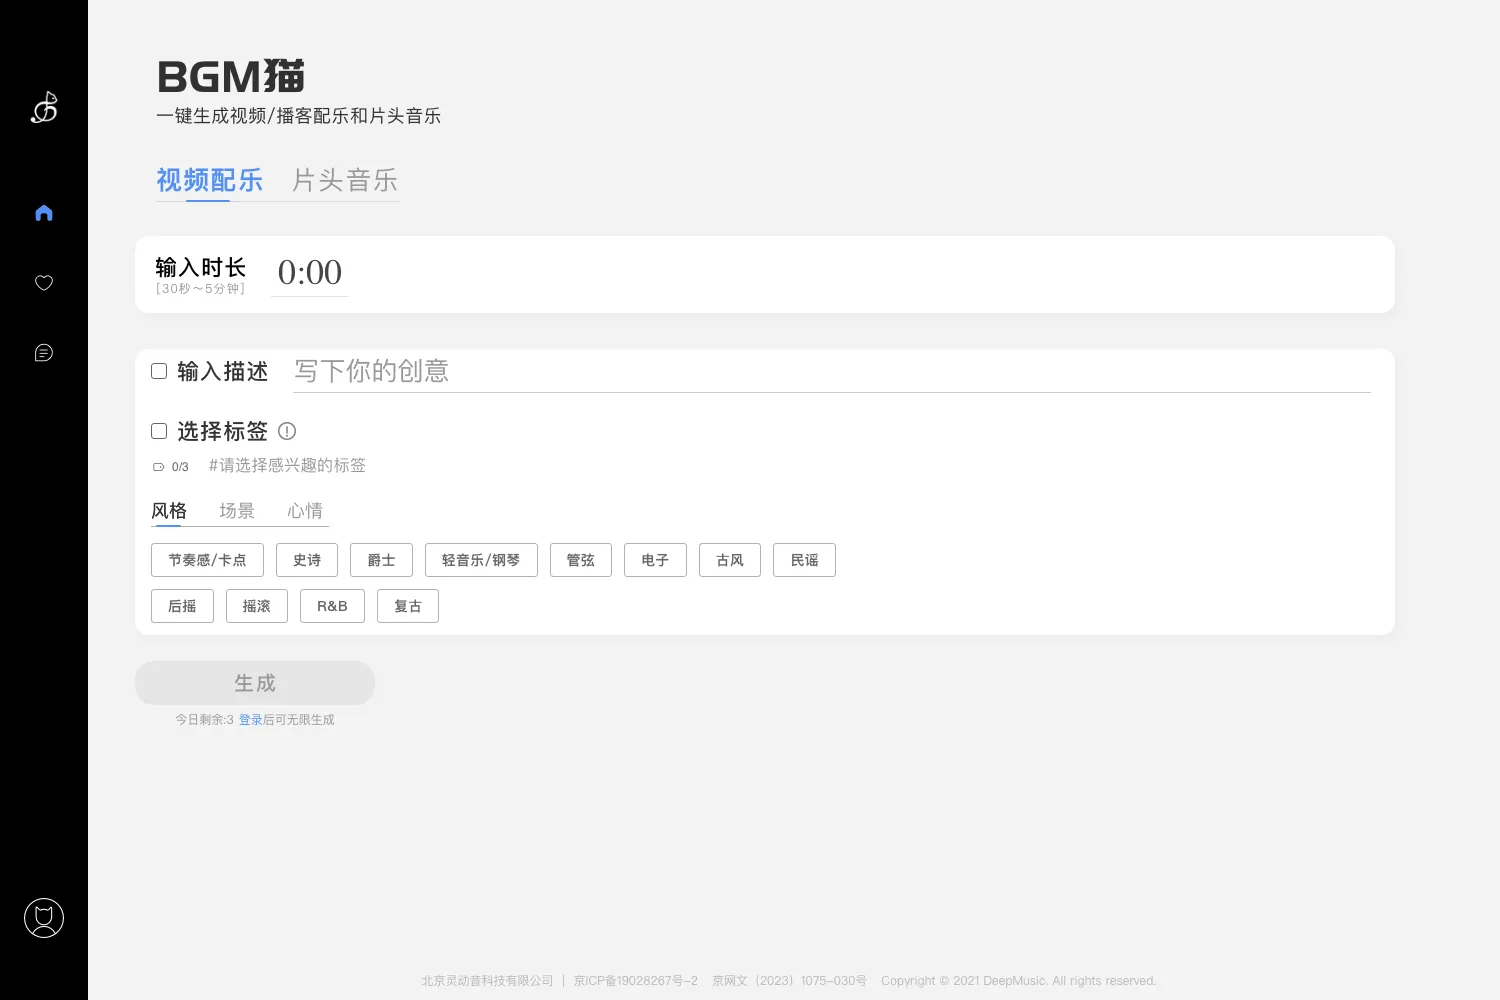Click the 0:00 duration input field
The height and width of the screenshot is (1000, 1500).
pos(310,272)
